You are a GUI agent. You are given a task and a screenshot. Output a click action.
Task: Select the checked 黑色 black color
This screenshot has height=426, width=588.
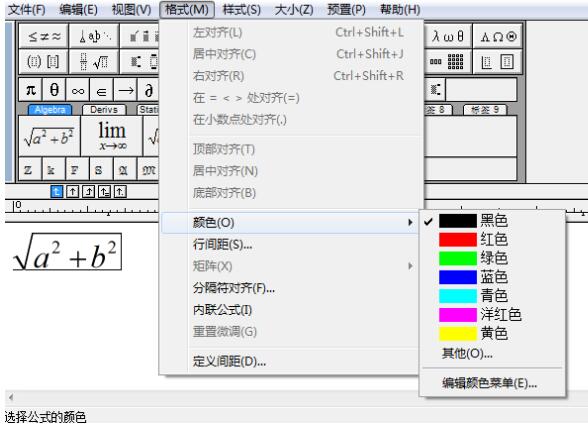(x=492, y=221)
